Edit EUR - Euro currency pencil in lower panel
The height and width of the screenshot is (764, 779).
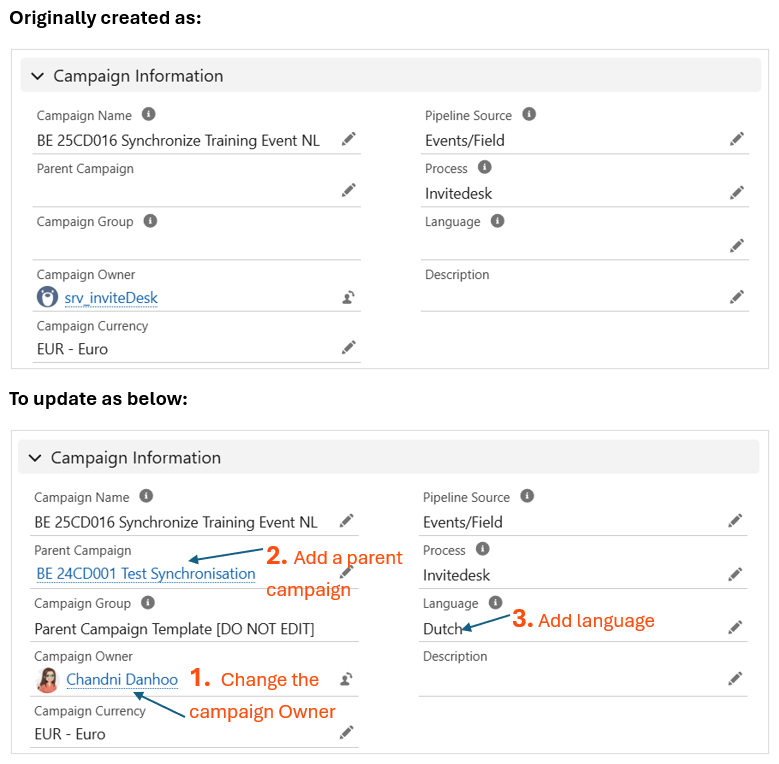pos(346,733)
